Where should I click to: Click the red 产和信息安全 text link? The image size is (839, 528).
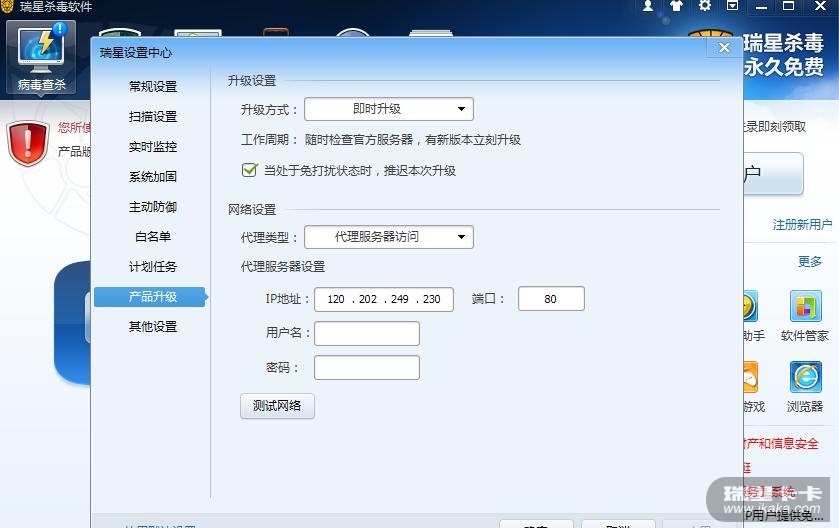coord(781,443)
